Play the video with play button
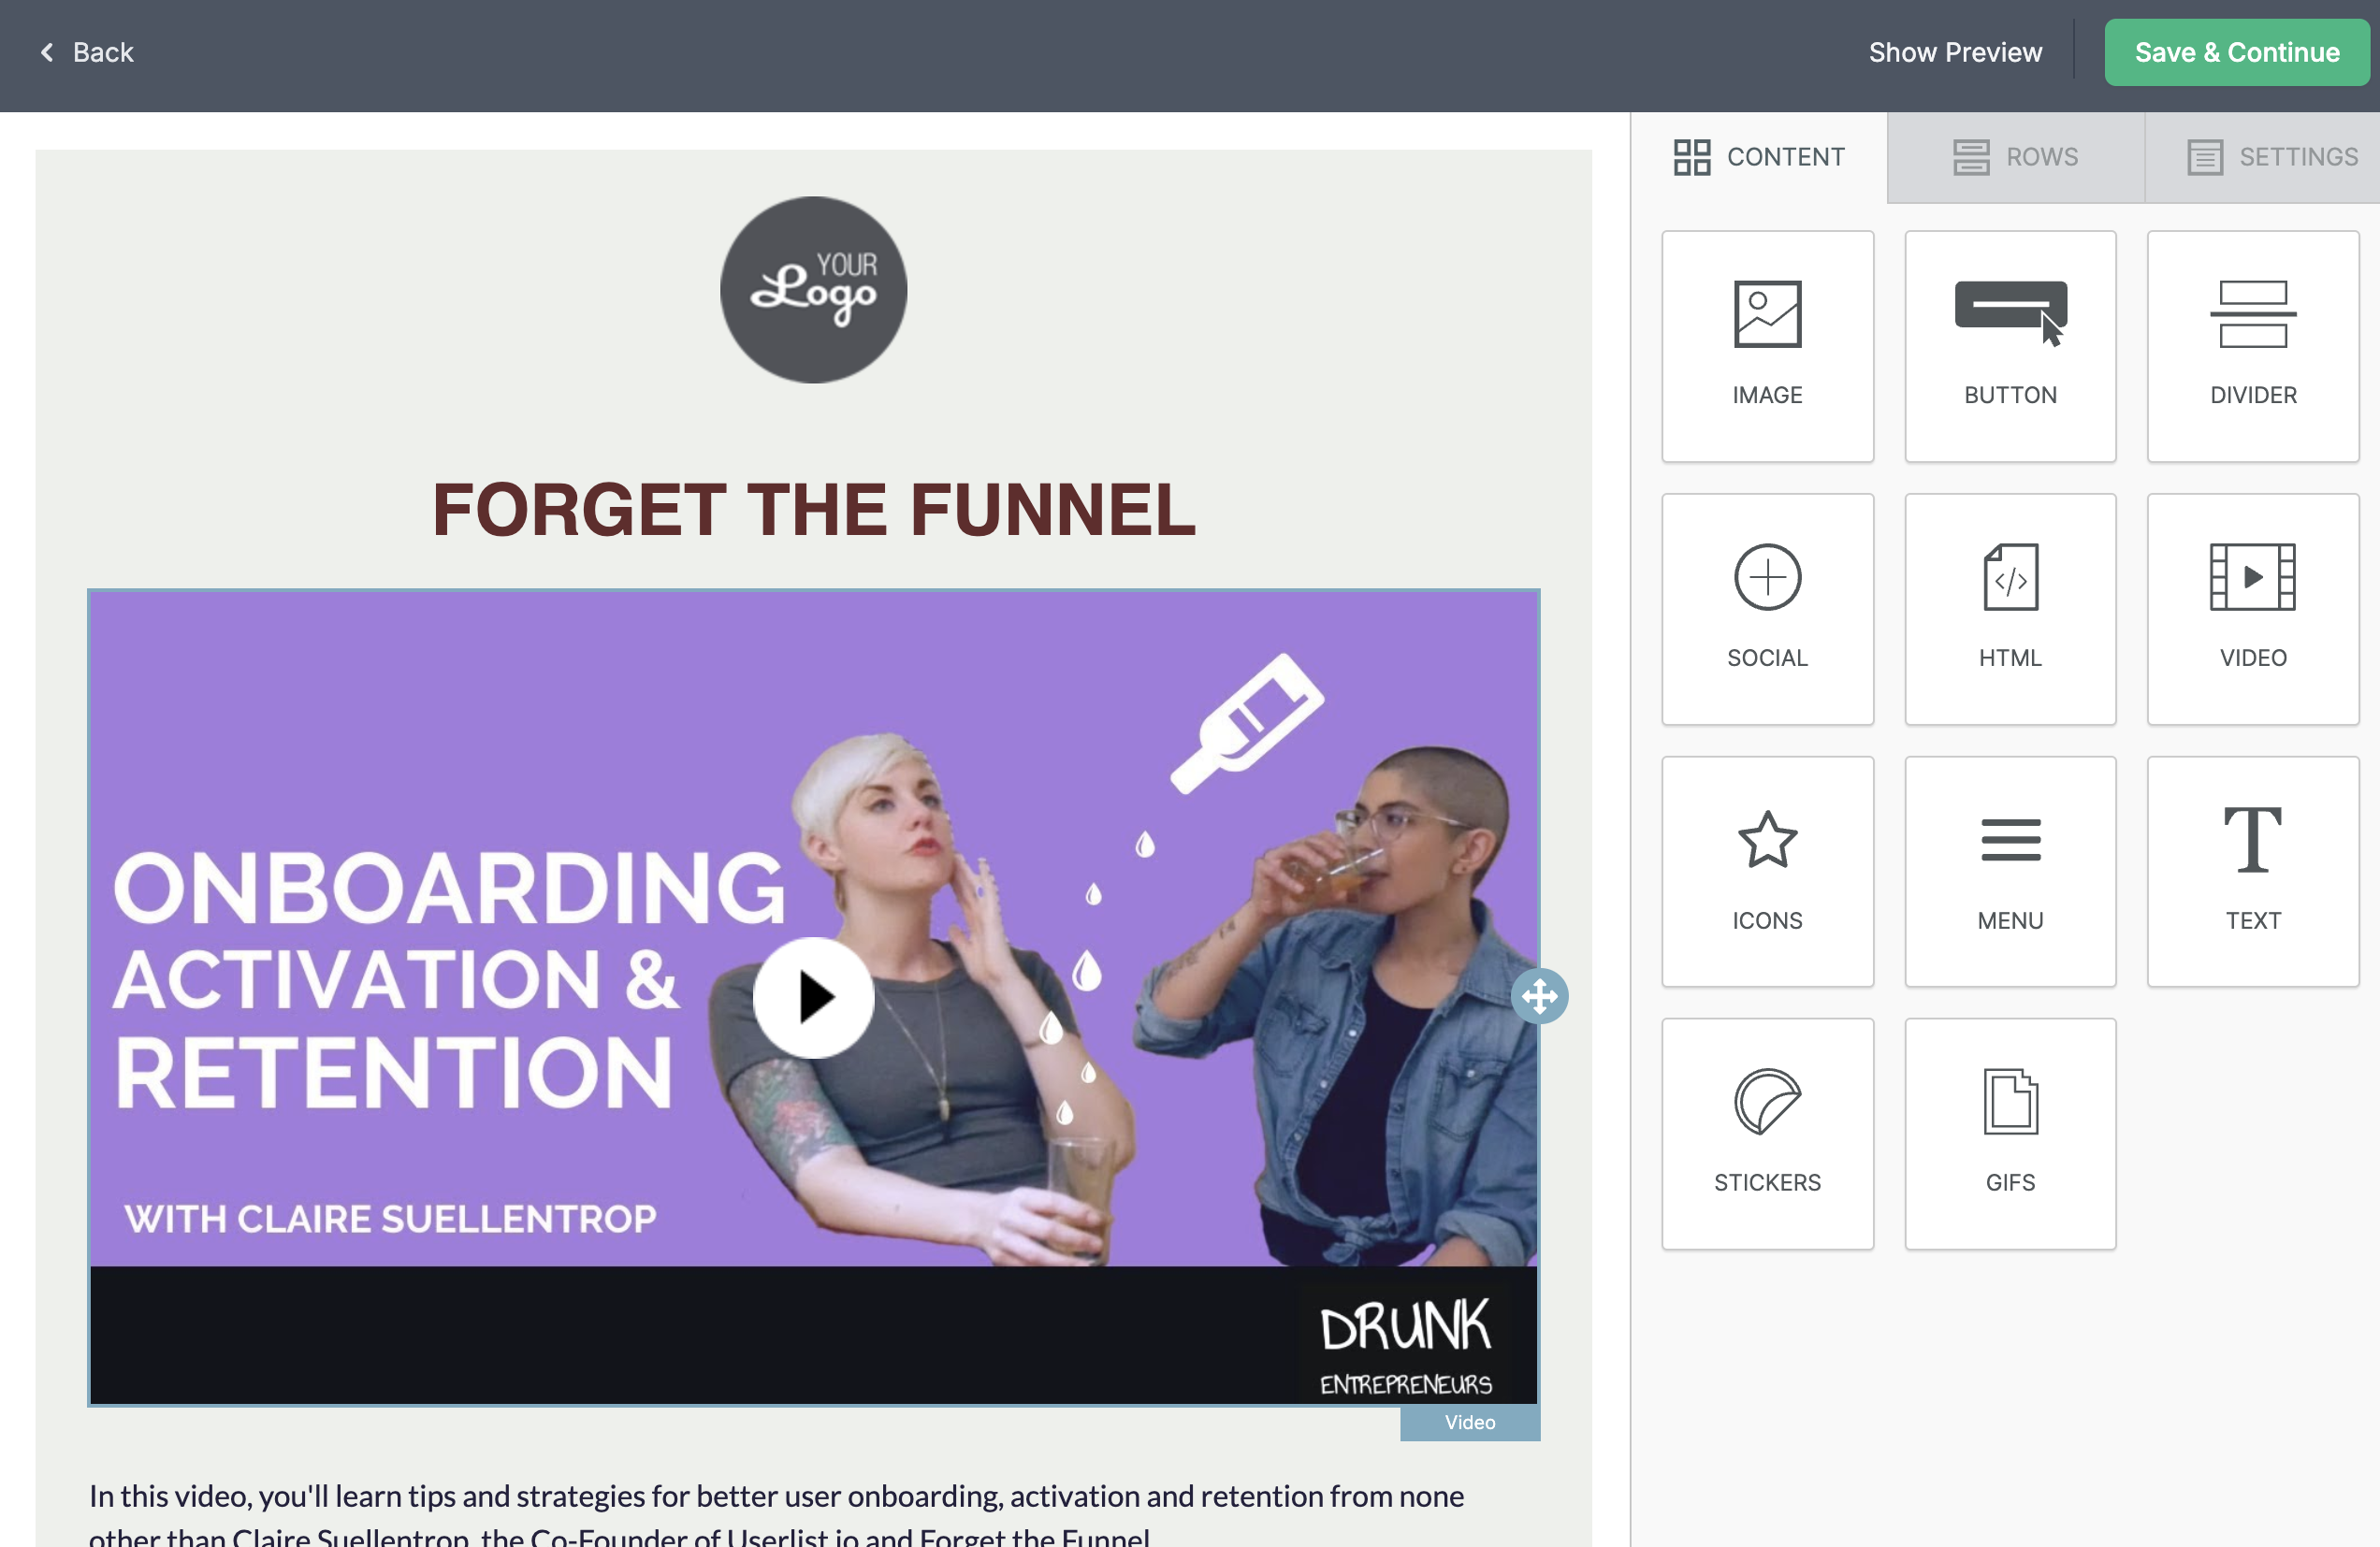2380x1547 pixels. pos(813,997)
